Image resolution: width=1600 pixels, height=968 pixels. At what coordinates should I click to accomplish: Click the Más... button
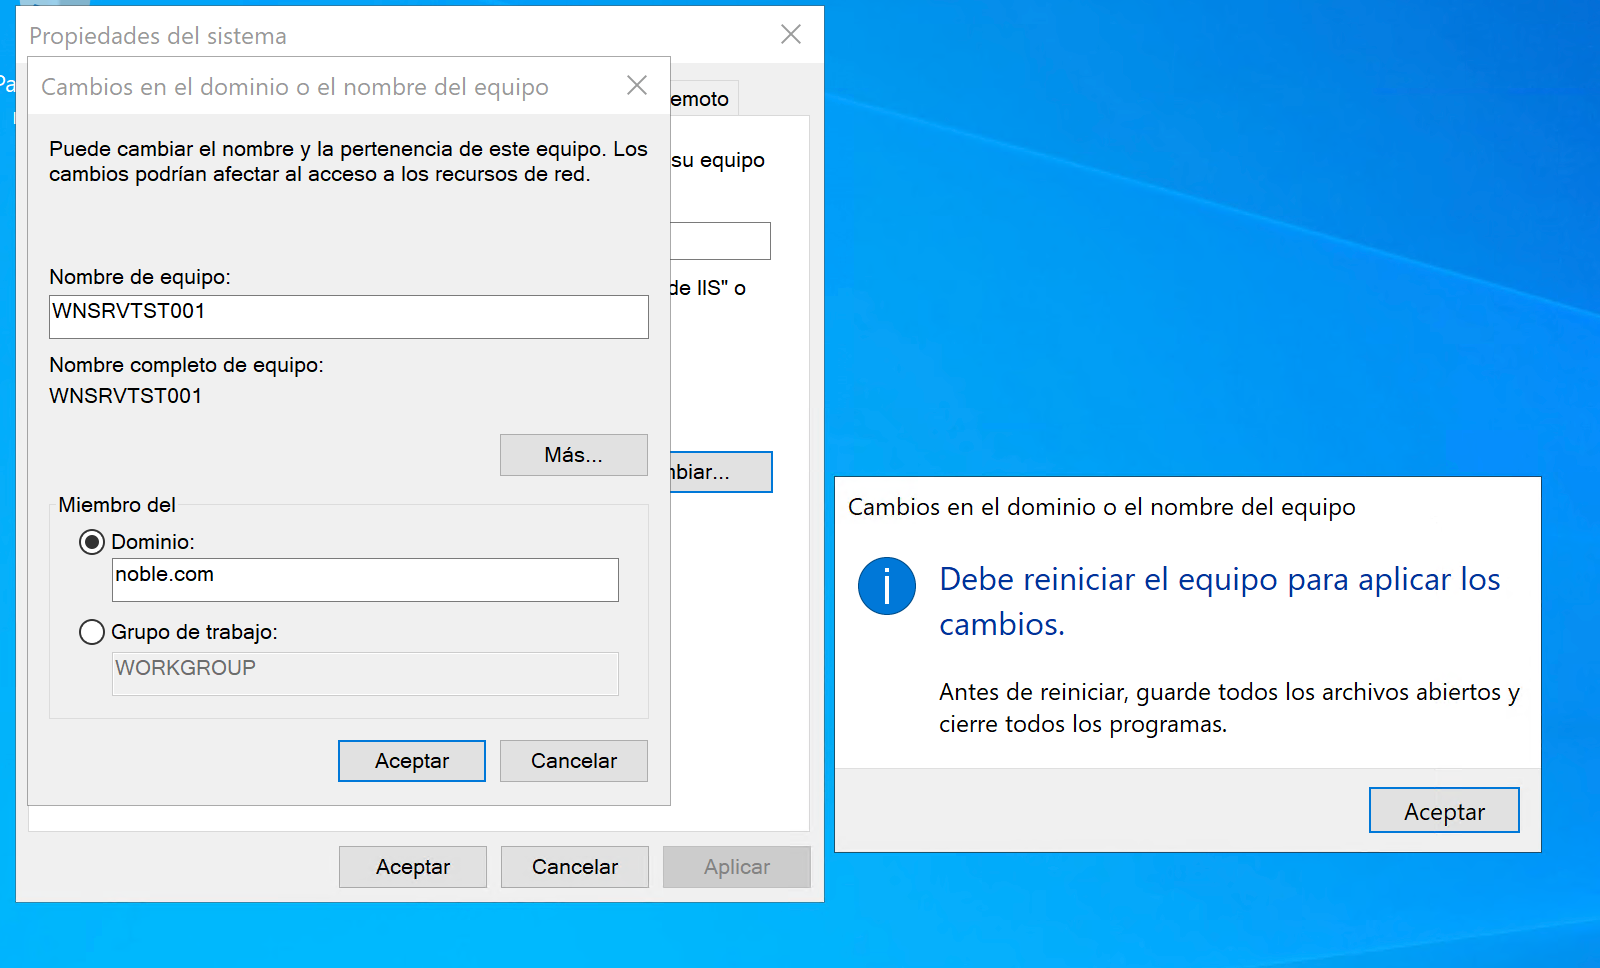(573, 455)
